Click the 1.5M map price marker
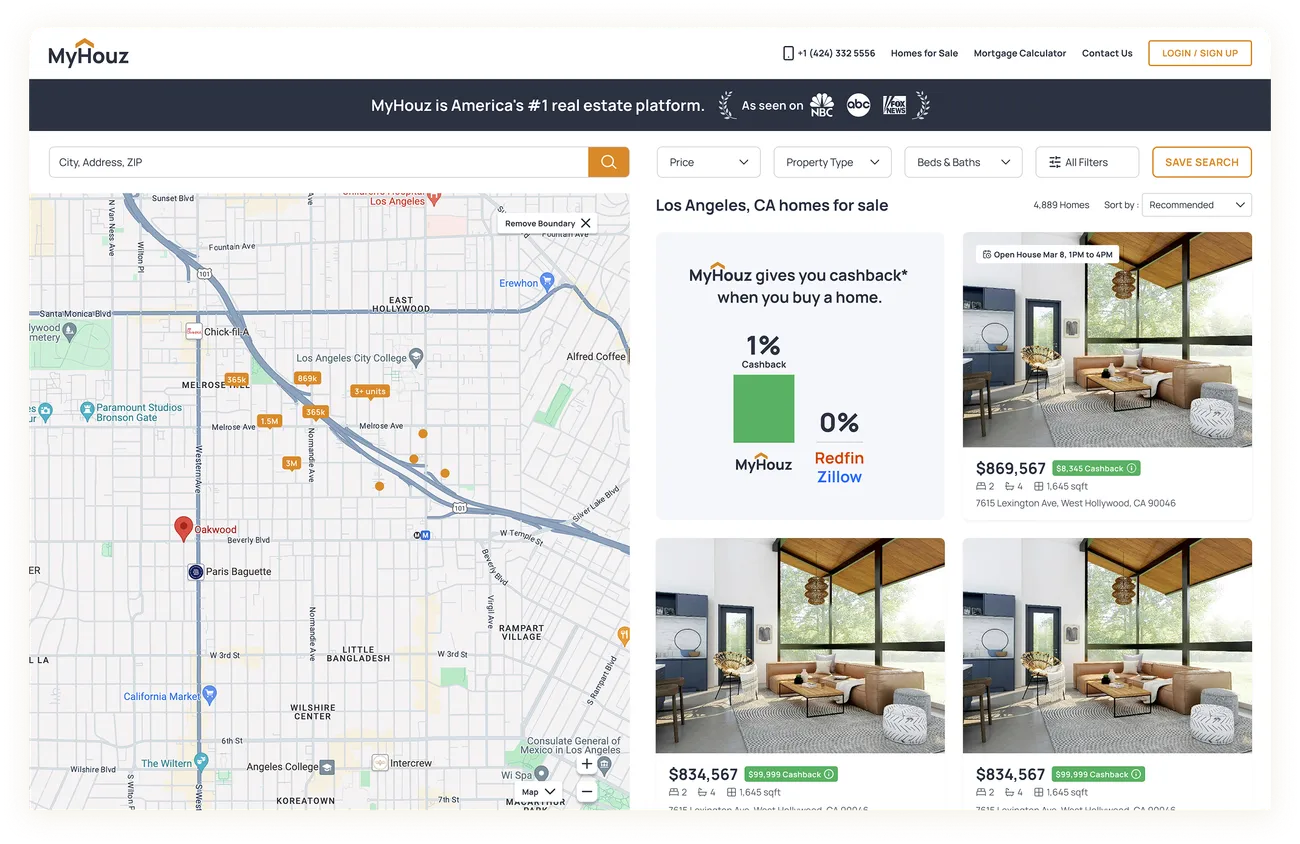1300x844 pixels. [269, 422]
